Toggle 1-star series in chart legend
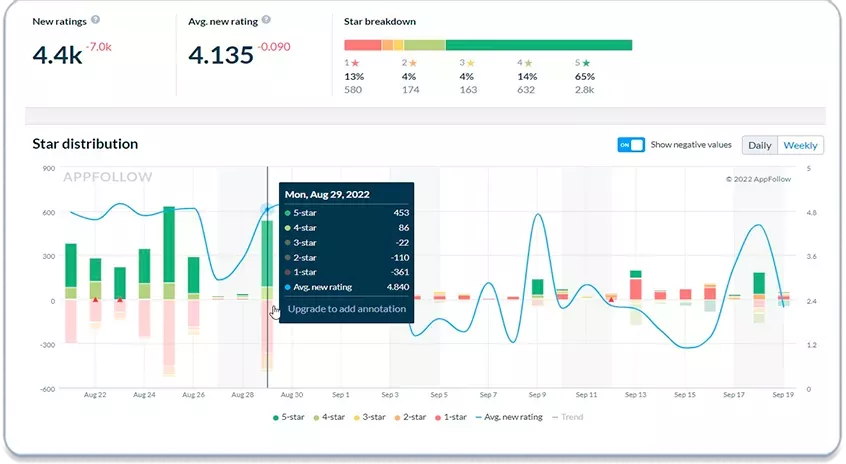The height and width of the screenshot is (464, 846). click(x=451, y=417)
